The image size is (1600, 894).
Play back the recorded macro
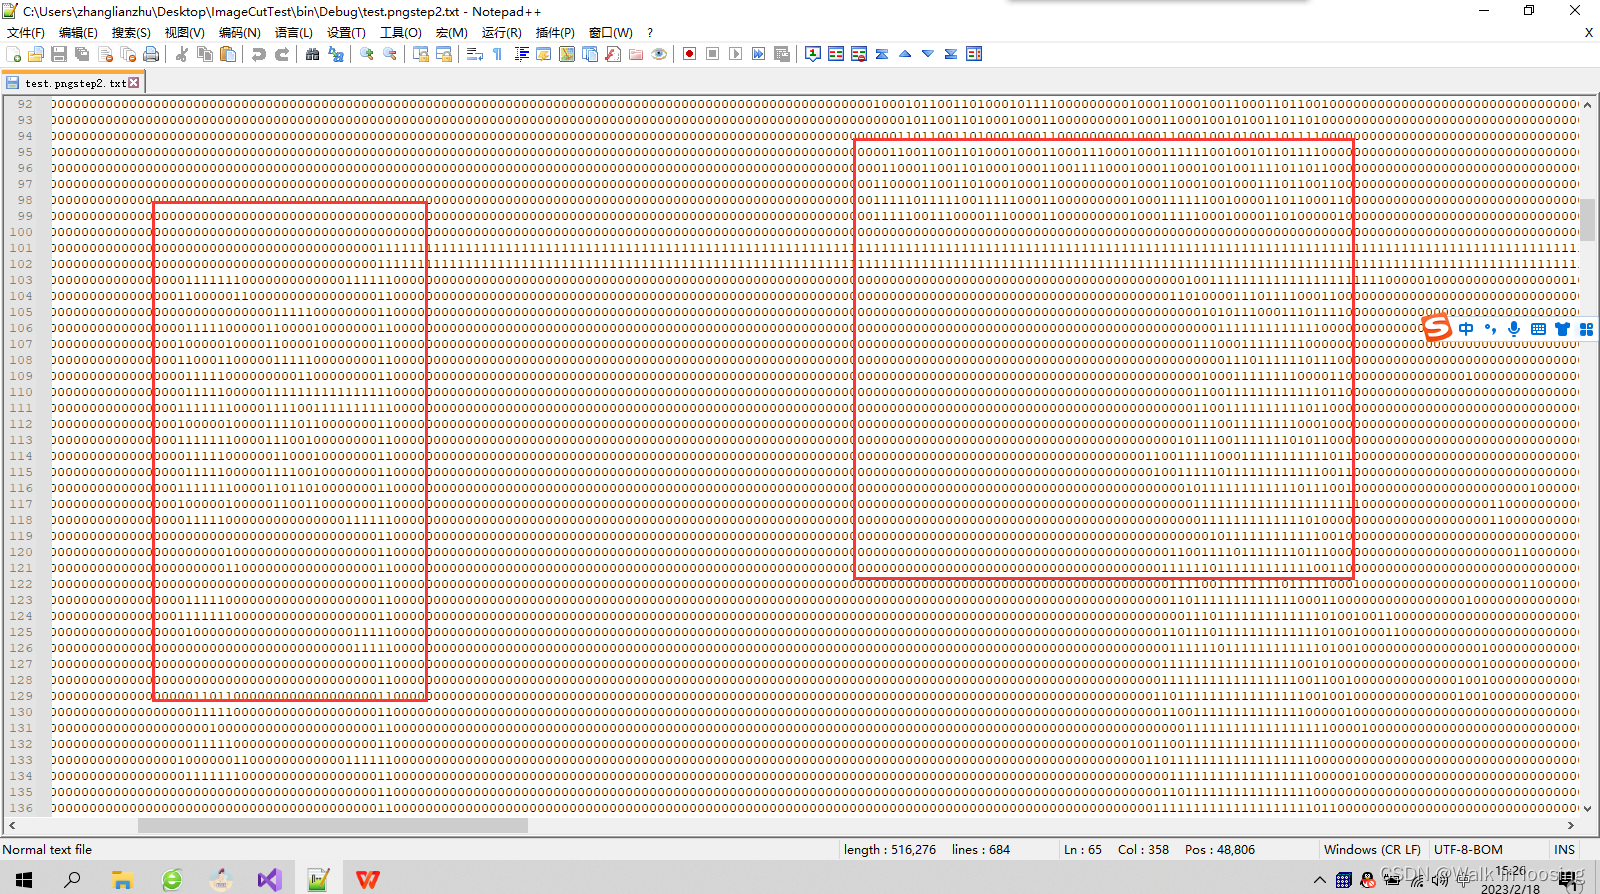736,54
